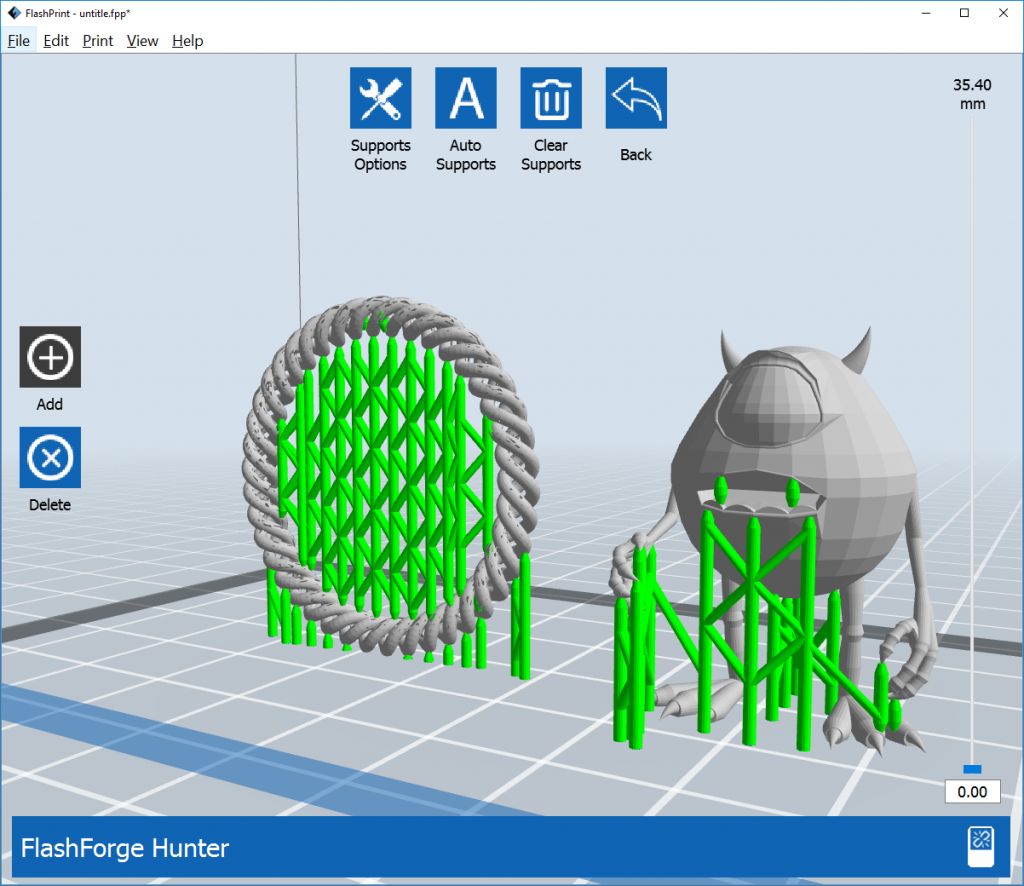Click the printer connection status icon
The height and width of the screenshot is (886, 1024).
(980, 847)
